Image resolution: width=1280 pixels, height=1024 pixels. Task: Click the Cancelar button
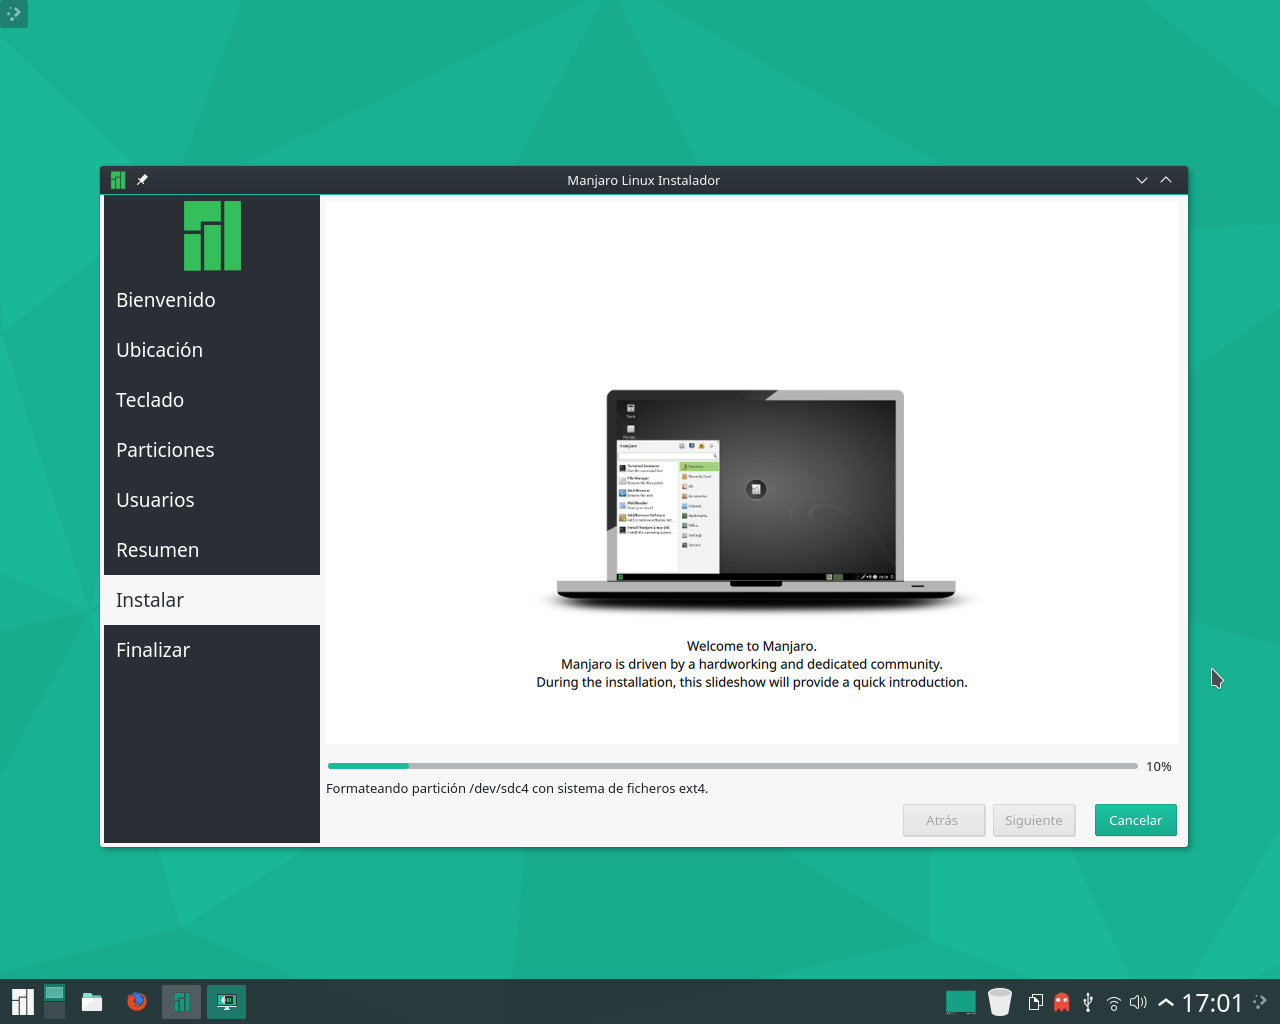(x=1136, y=820)
